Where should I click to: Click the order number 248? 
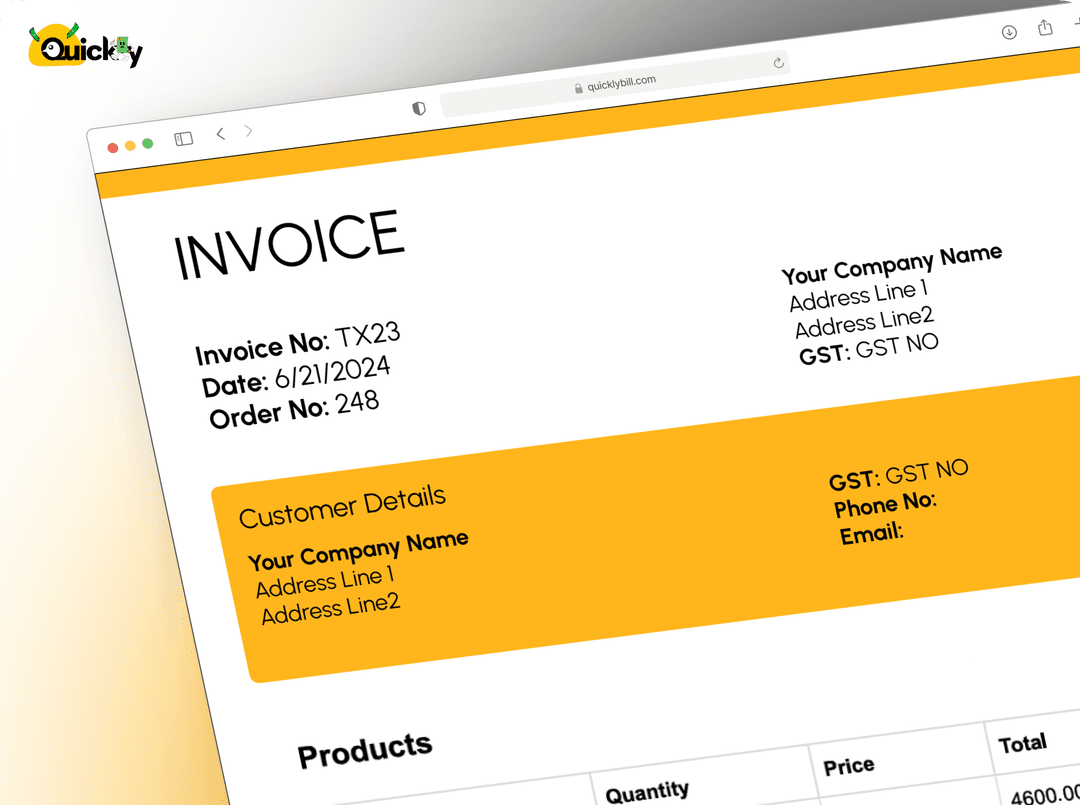(357, 402)
